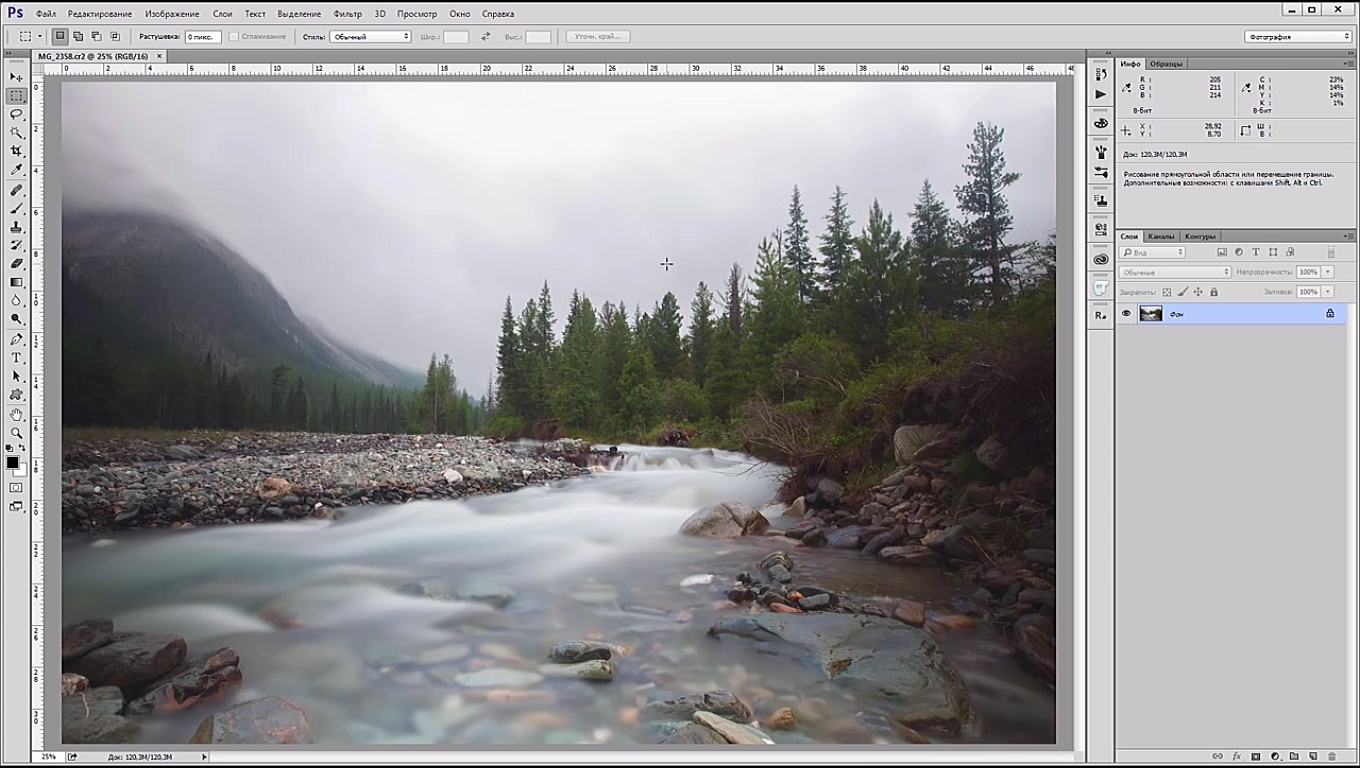The width and height of the screenshot is (1360, 768).
Task: Select the Brush tool
Action: 16,209
